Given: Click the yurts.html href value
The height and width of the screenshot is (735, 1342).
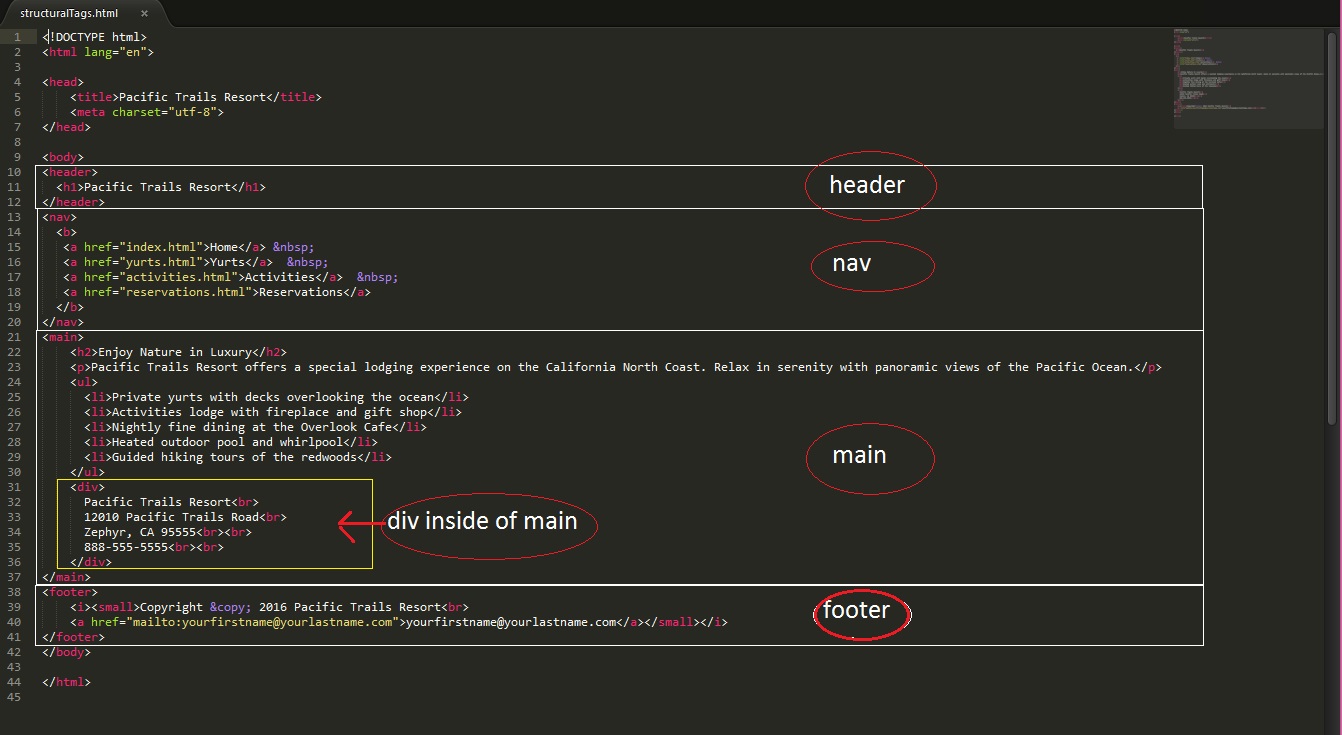Looking at the screenshot, I should [x=164, y=262].
